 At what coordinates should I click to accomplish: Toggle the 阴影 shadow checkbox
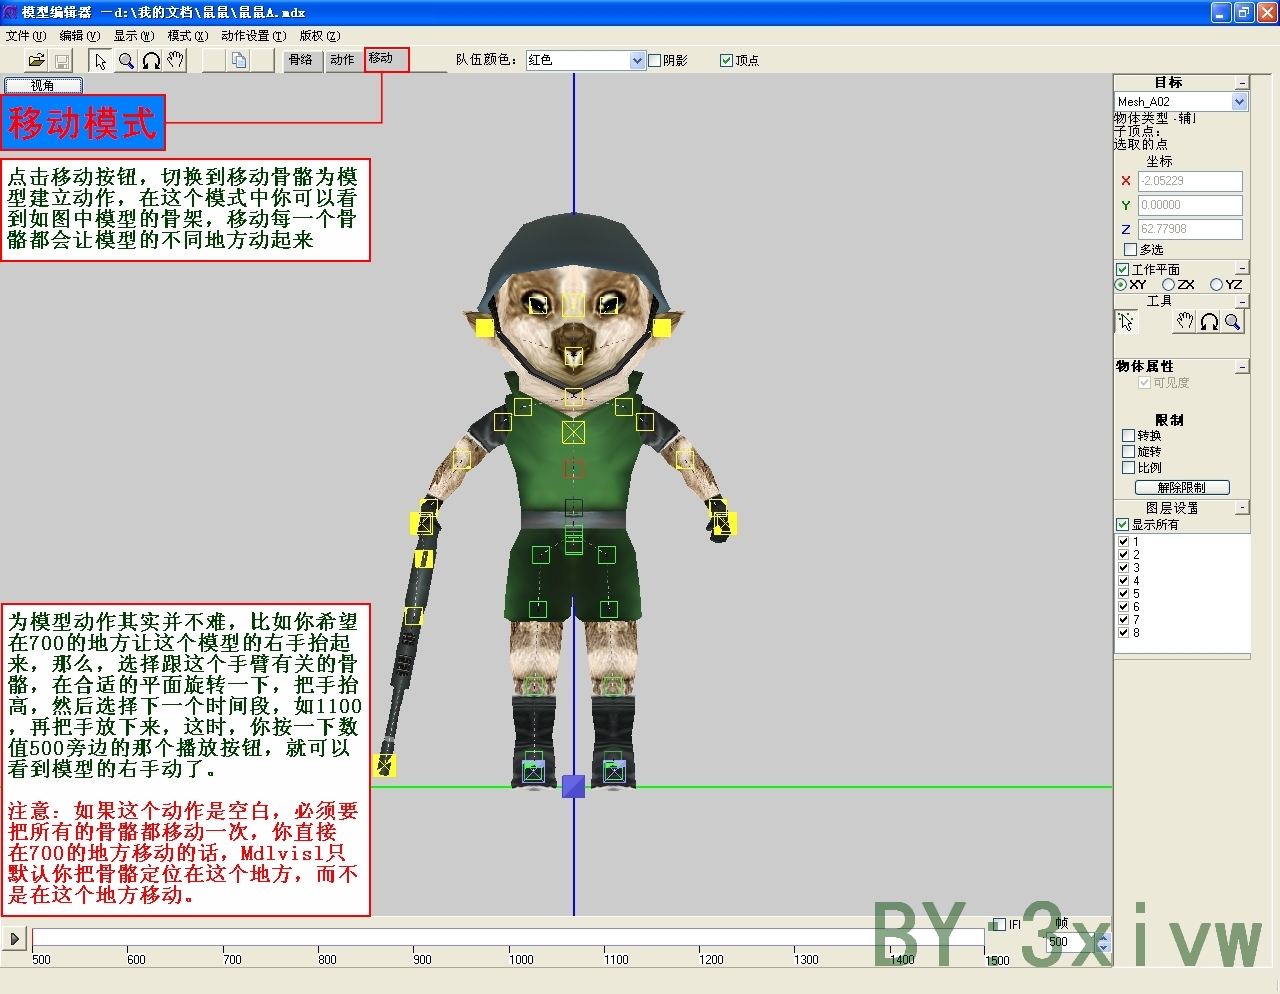655,61
